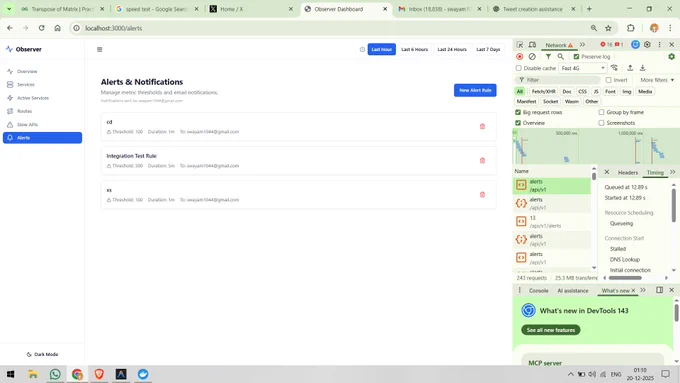The height and width of the screenshot is (383, 680).
Task: Collapse sidebar with hamburger icon
Action: [100, 49]
